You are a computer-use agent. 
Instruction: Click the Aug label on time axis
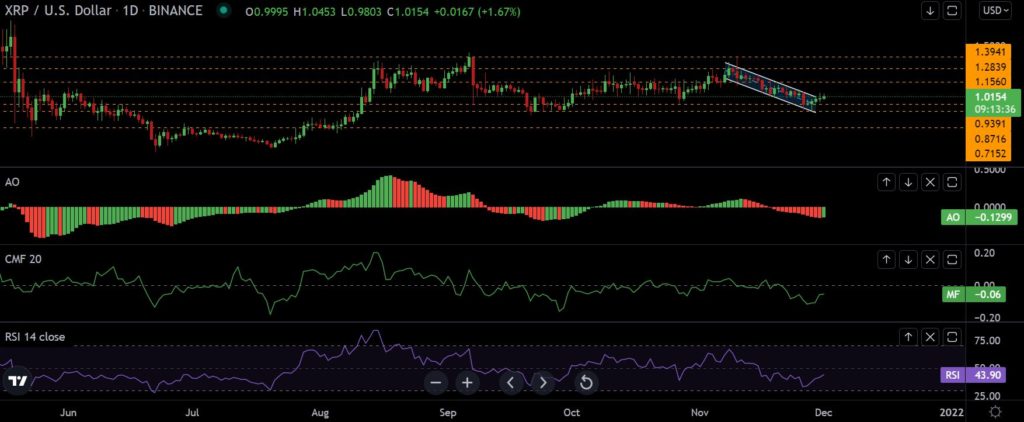click(x=319, y=412)
